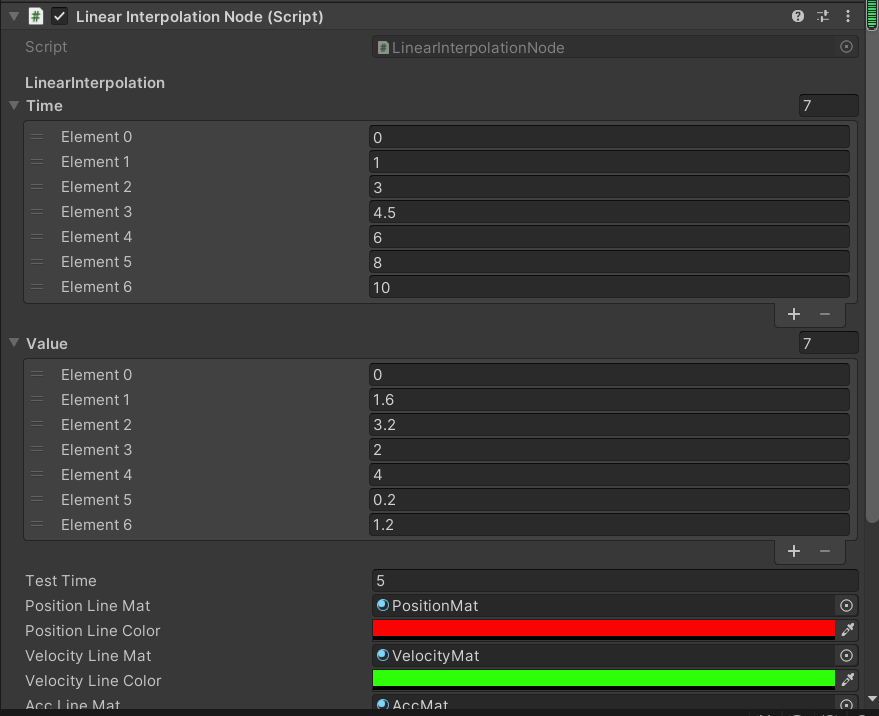
Task: Click the LinearInterpolation header label
Action: [x=95, y=83]
